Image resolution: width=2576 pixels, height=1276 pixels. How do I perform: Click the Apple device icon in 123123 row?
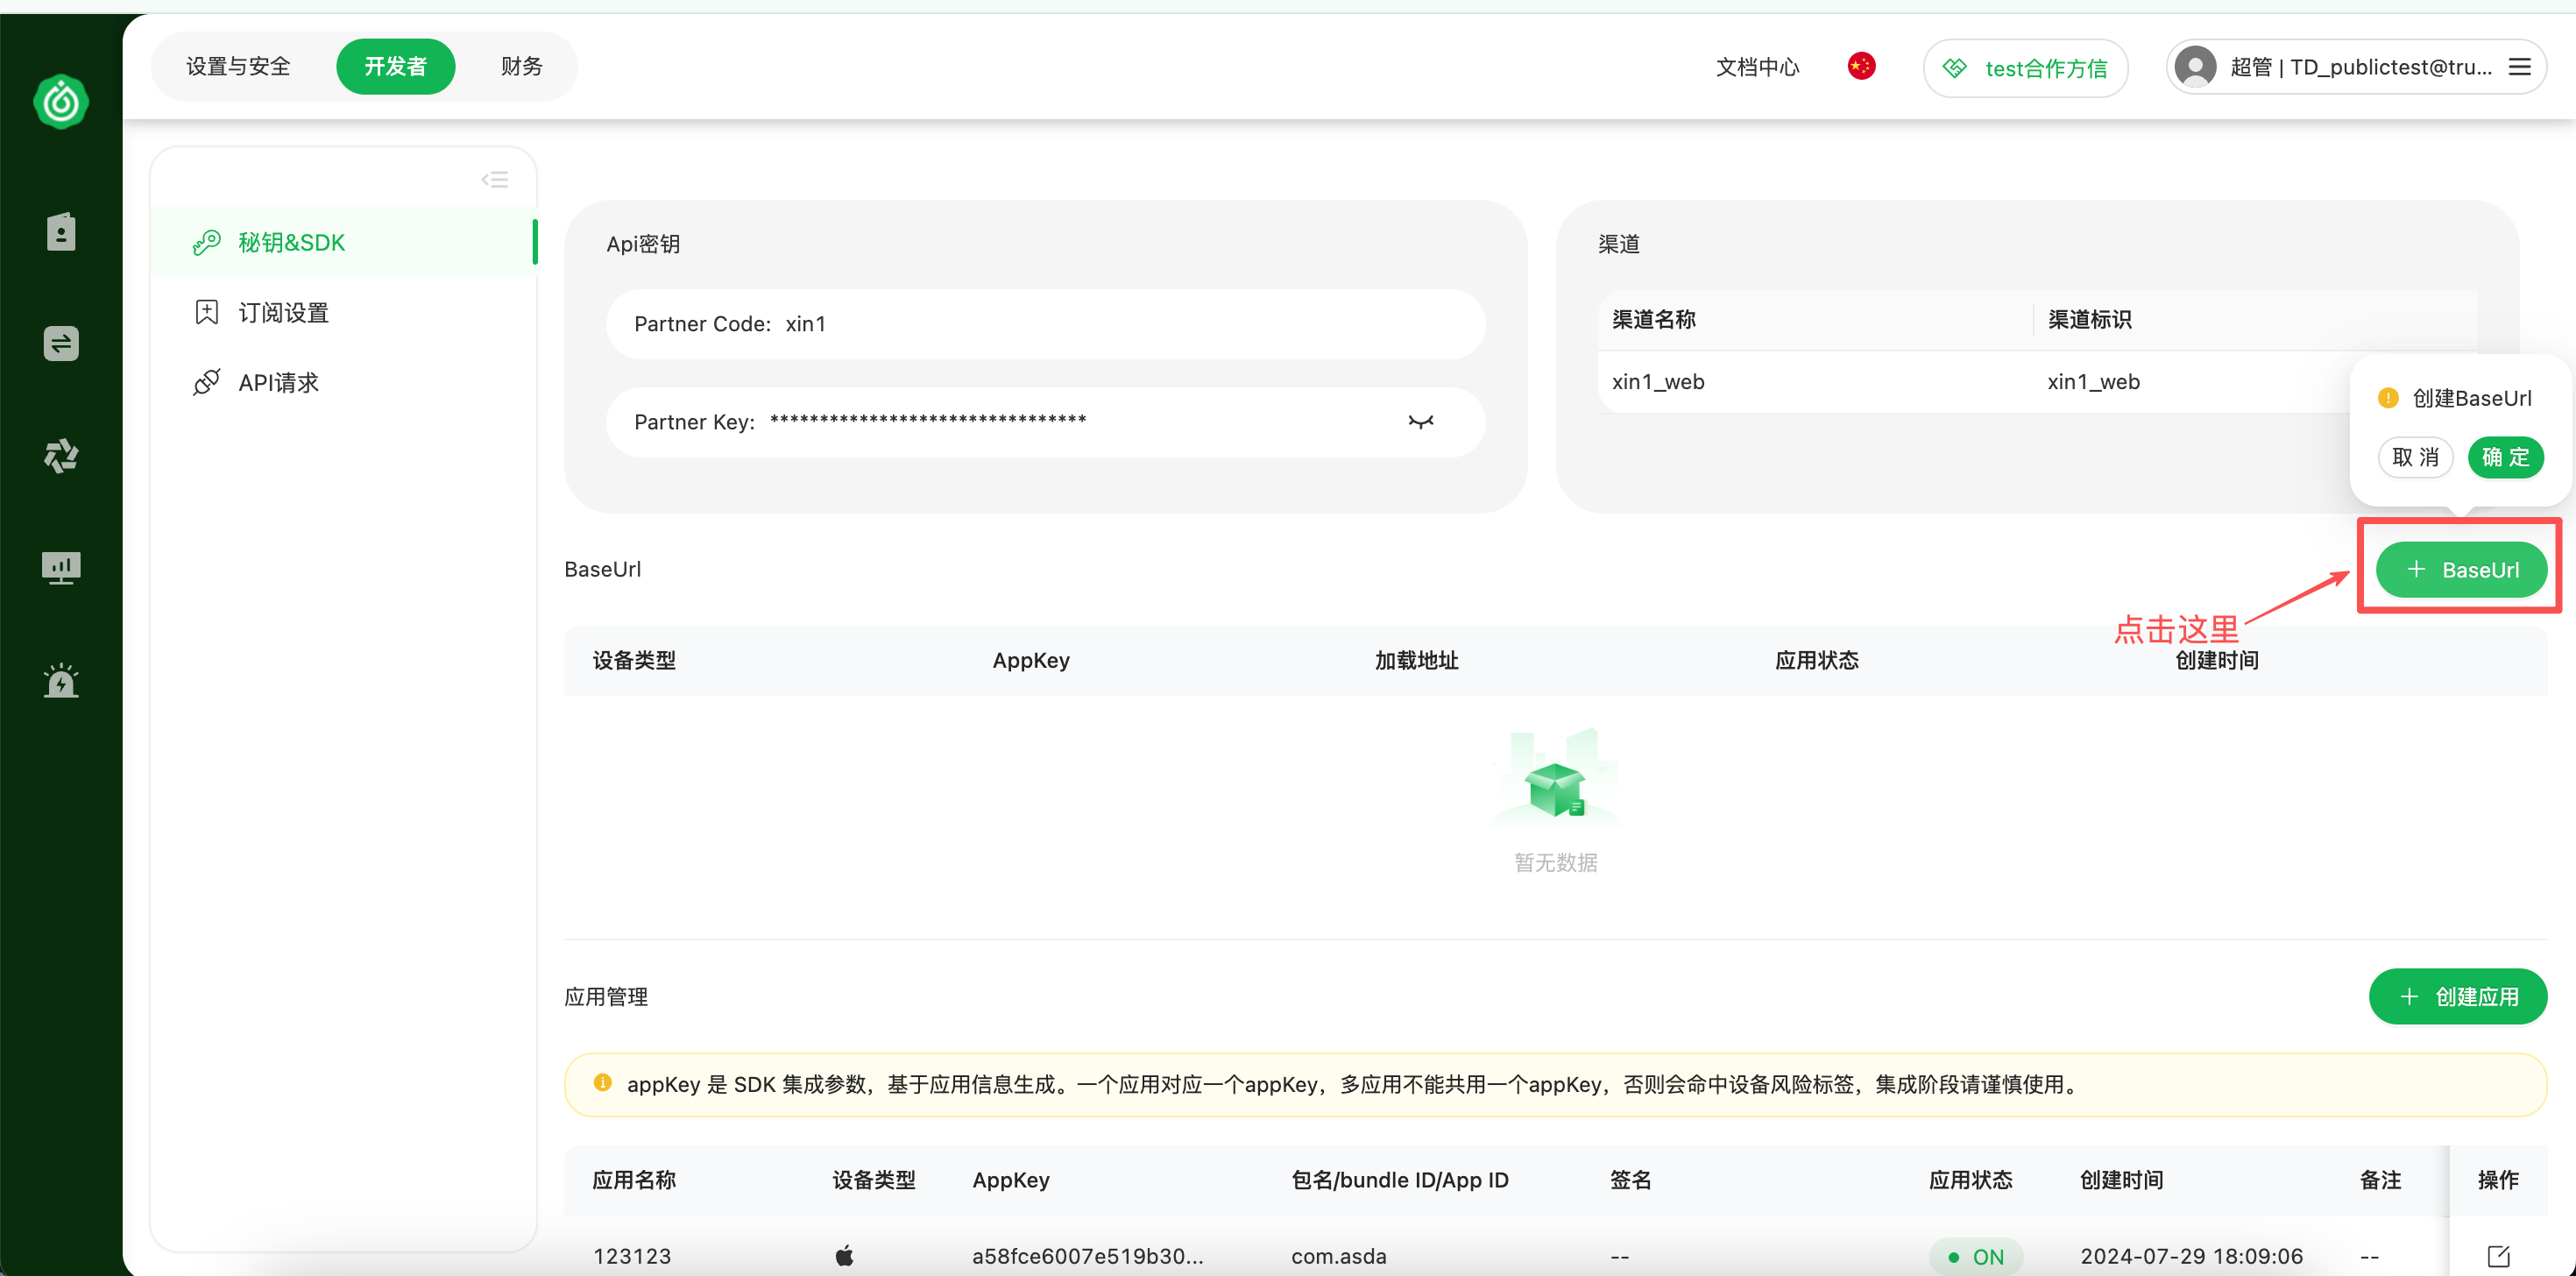(844, 1255)
